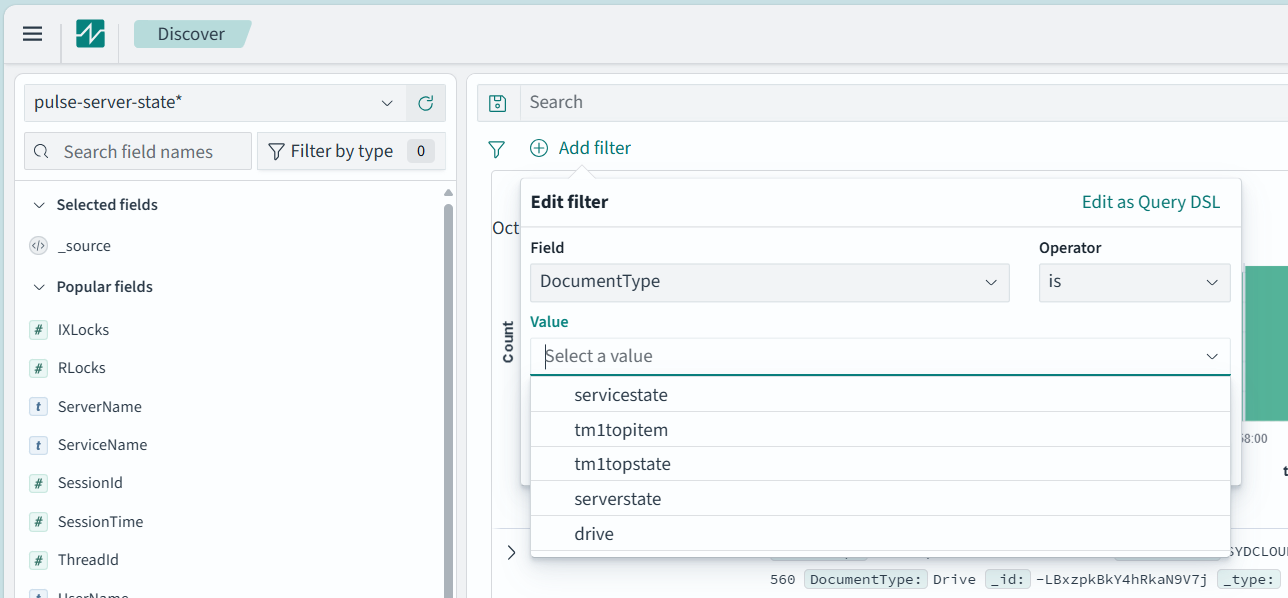Image resolution: width=1288 pixels, height=598 pixels.
Task: Click the number icon next to ThreadId
Action: click(x=39, y=560)
